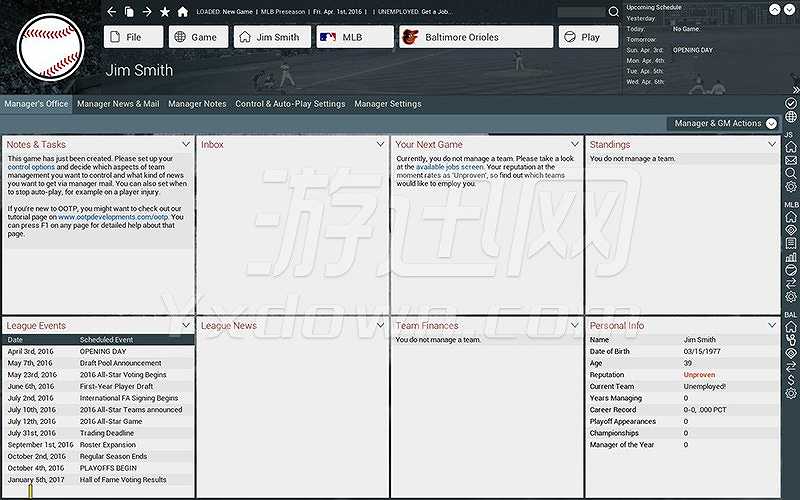Switch to Manager News & Mail tab
This screenshot has height=500, width=800.
(x=118, y=104)
